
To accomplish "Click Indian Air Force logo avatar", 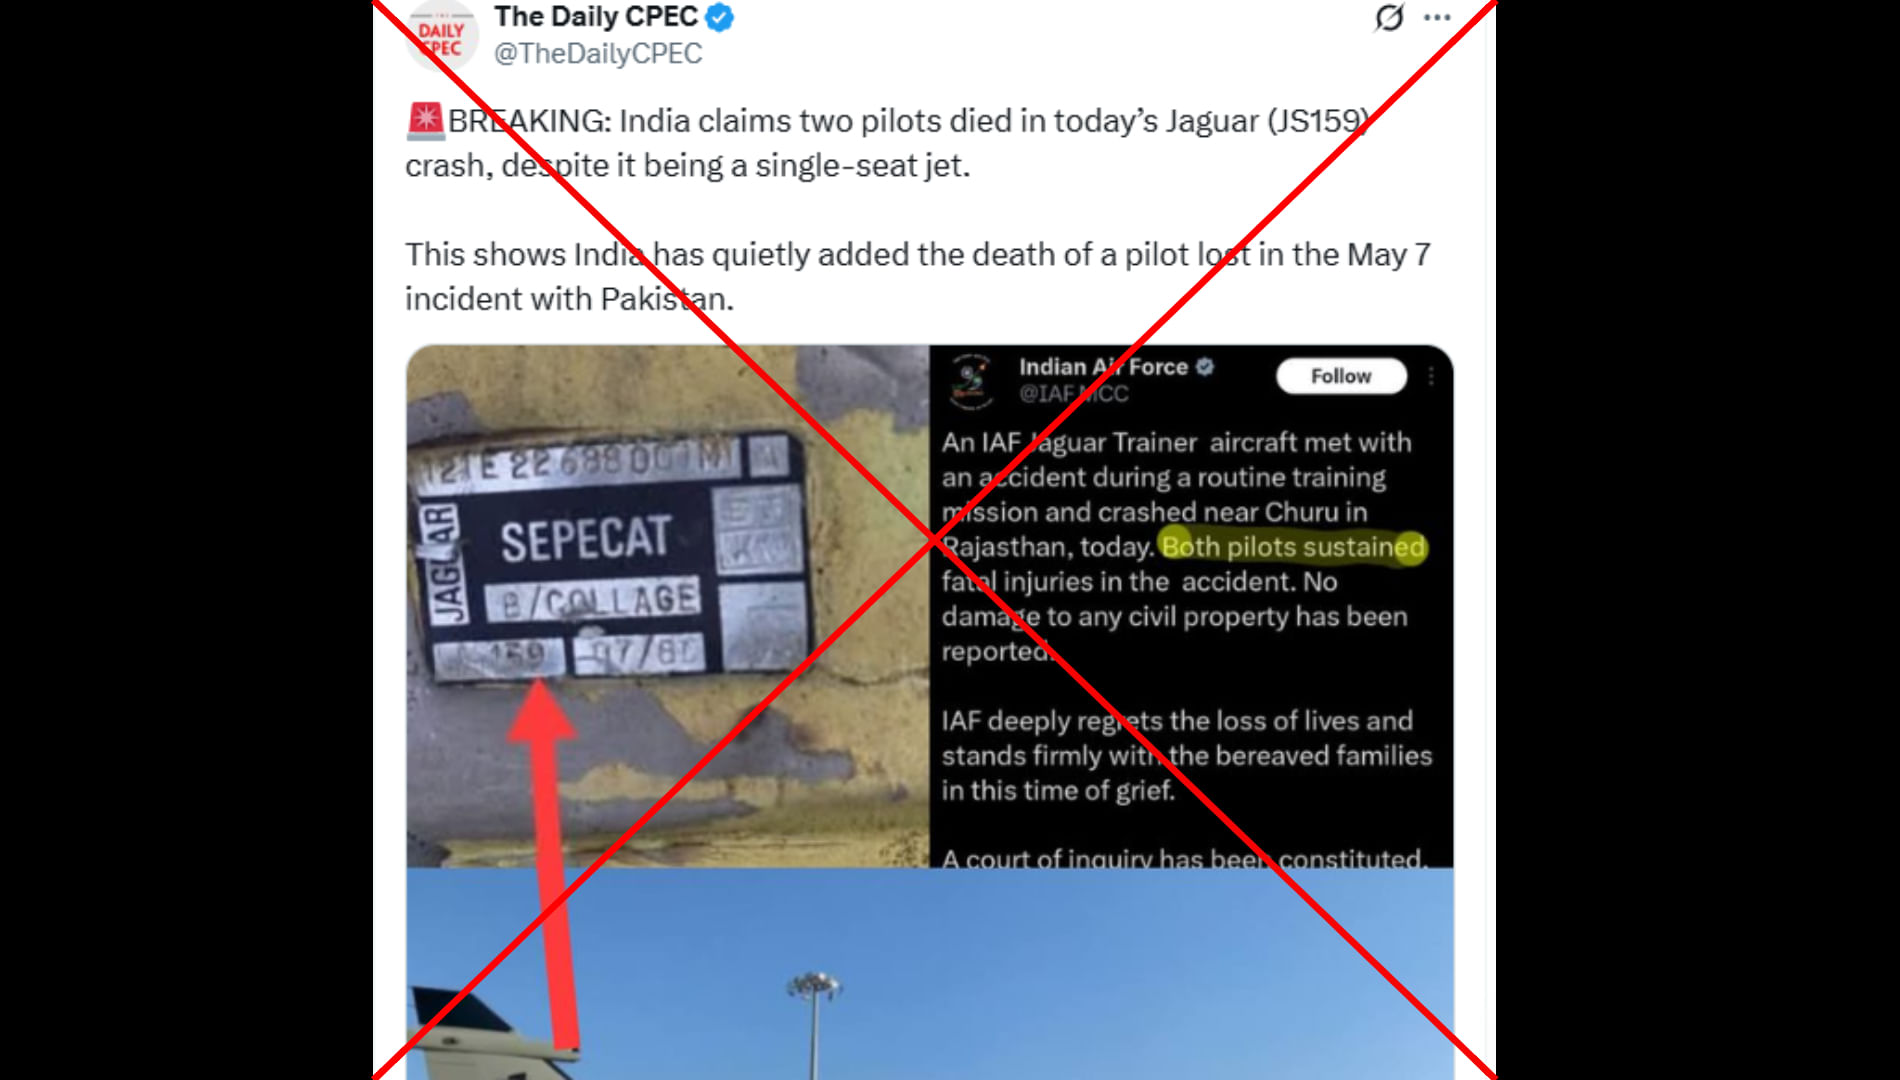I will tap(971, 381).
